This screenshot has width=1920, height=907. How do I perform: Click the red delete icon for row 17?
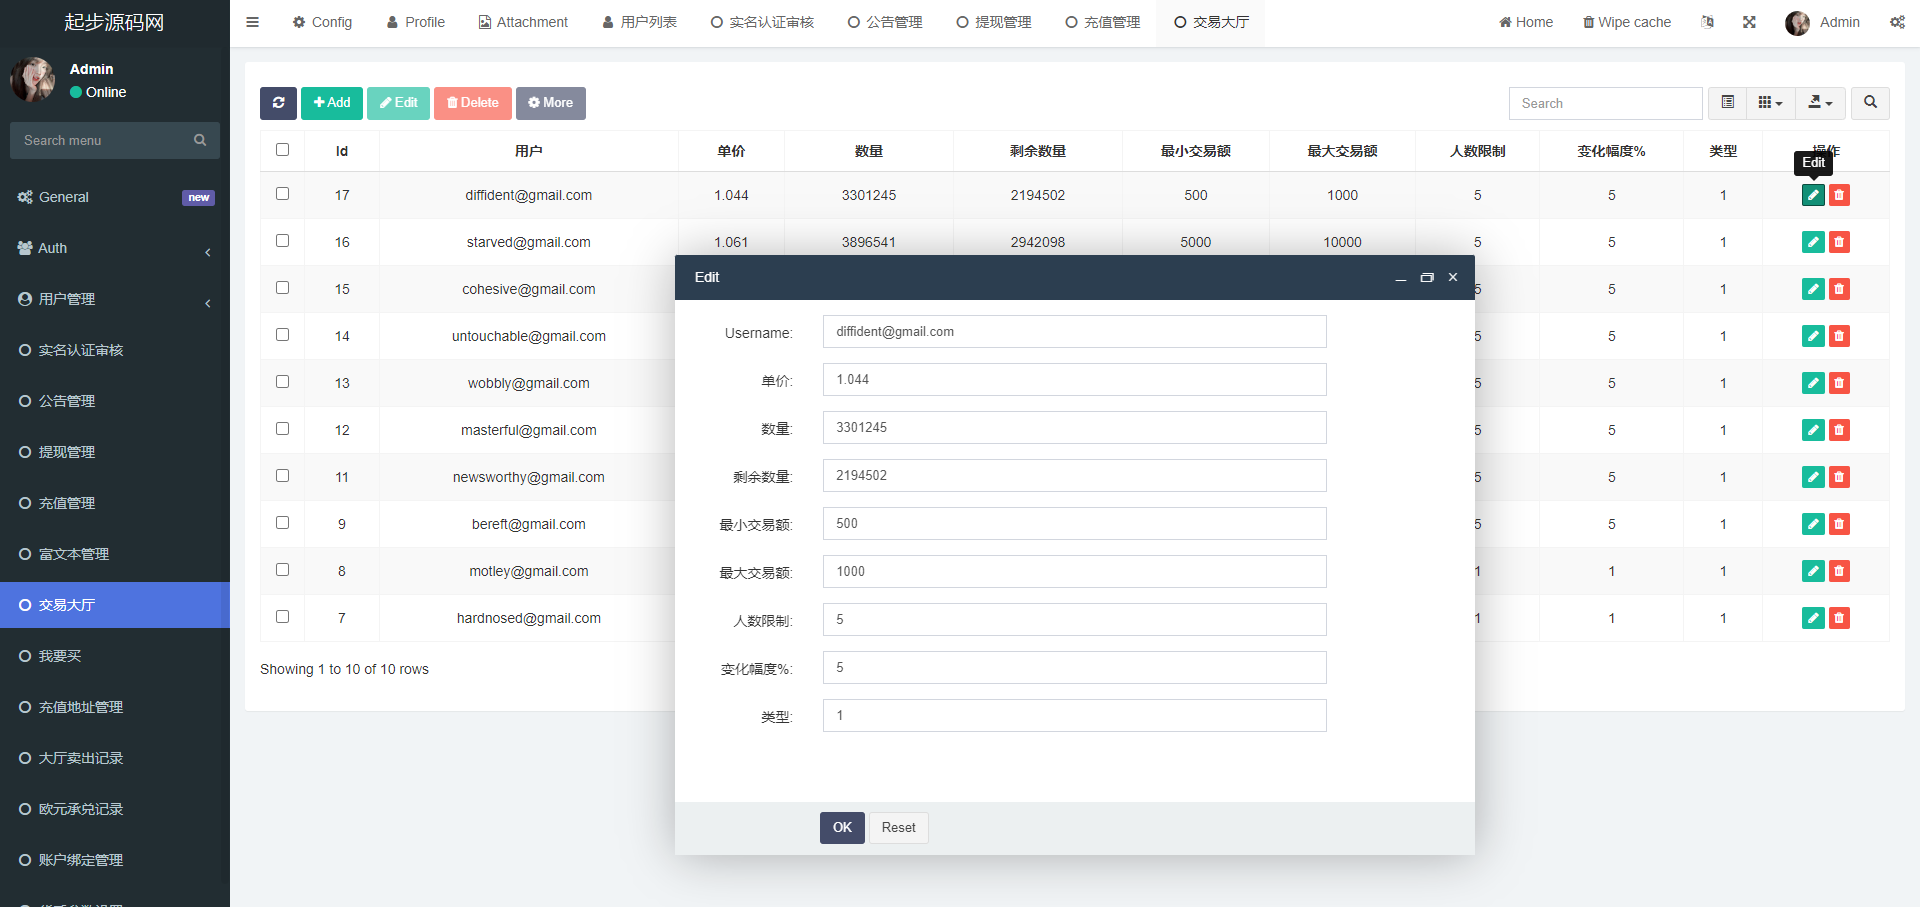pyautogui.click(x=1839, y=195)
